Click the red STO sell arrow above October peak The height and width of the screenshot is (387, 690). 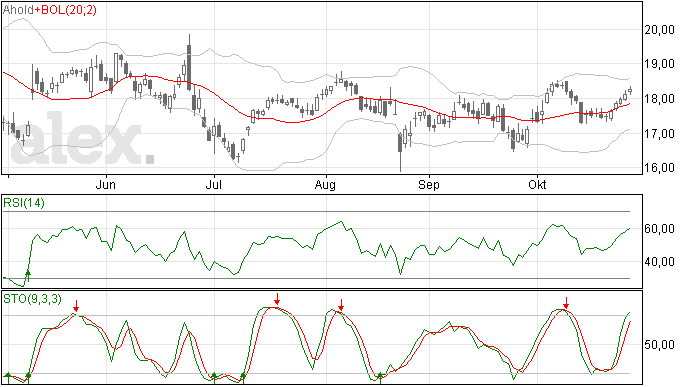click(566, 303)
